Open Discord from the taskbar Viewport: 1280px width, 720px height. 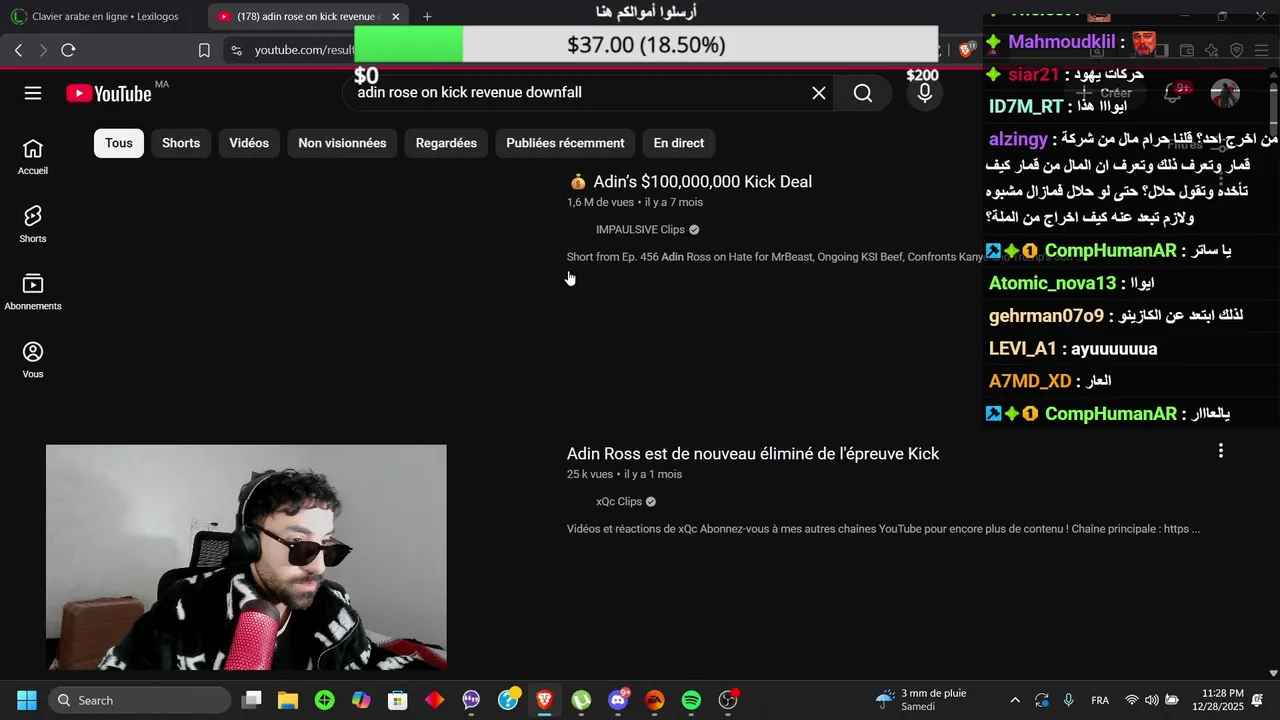[618, 700]
